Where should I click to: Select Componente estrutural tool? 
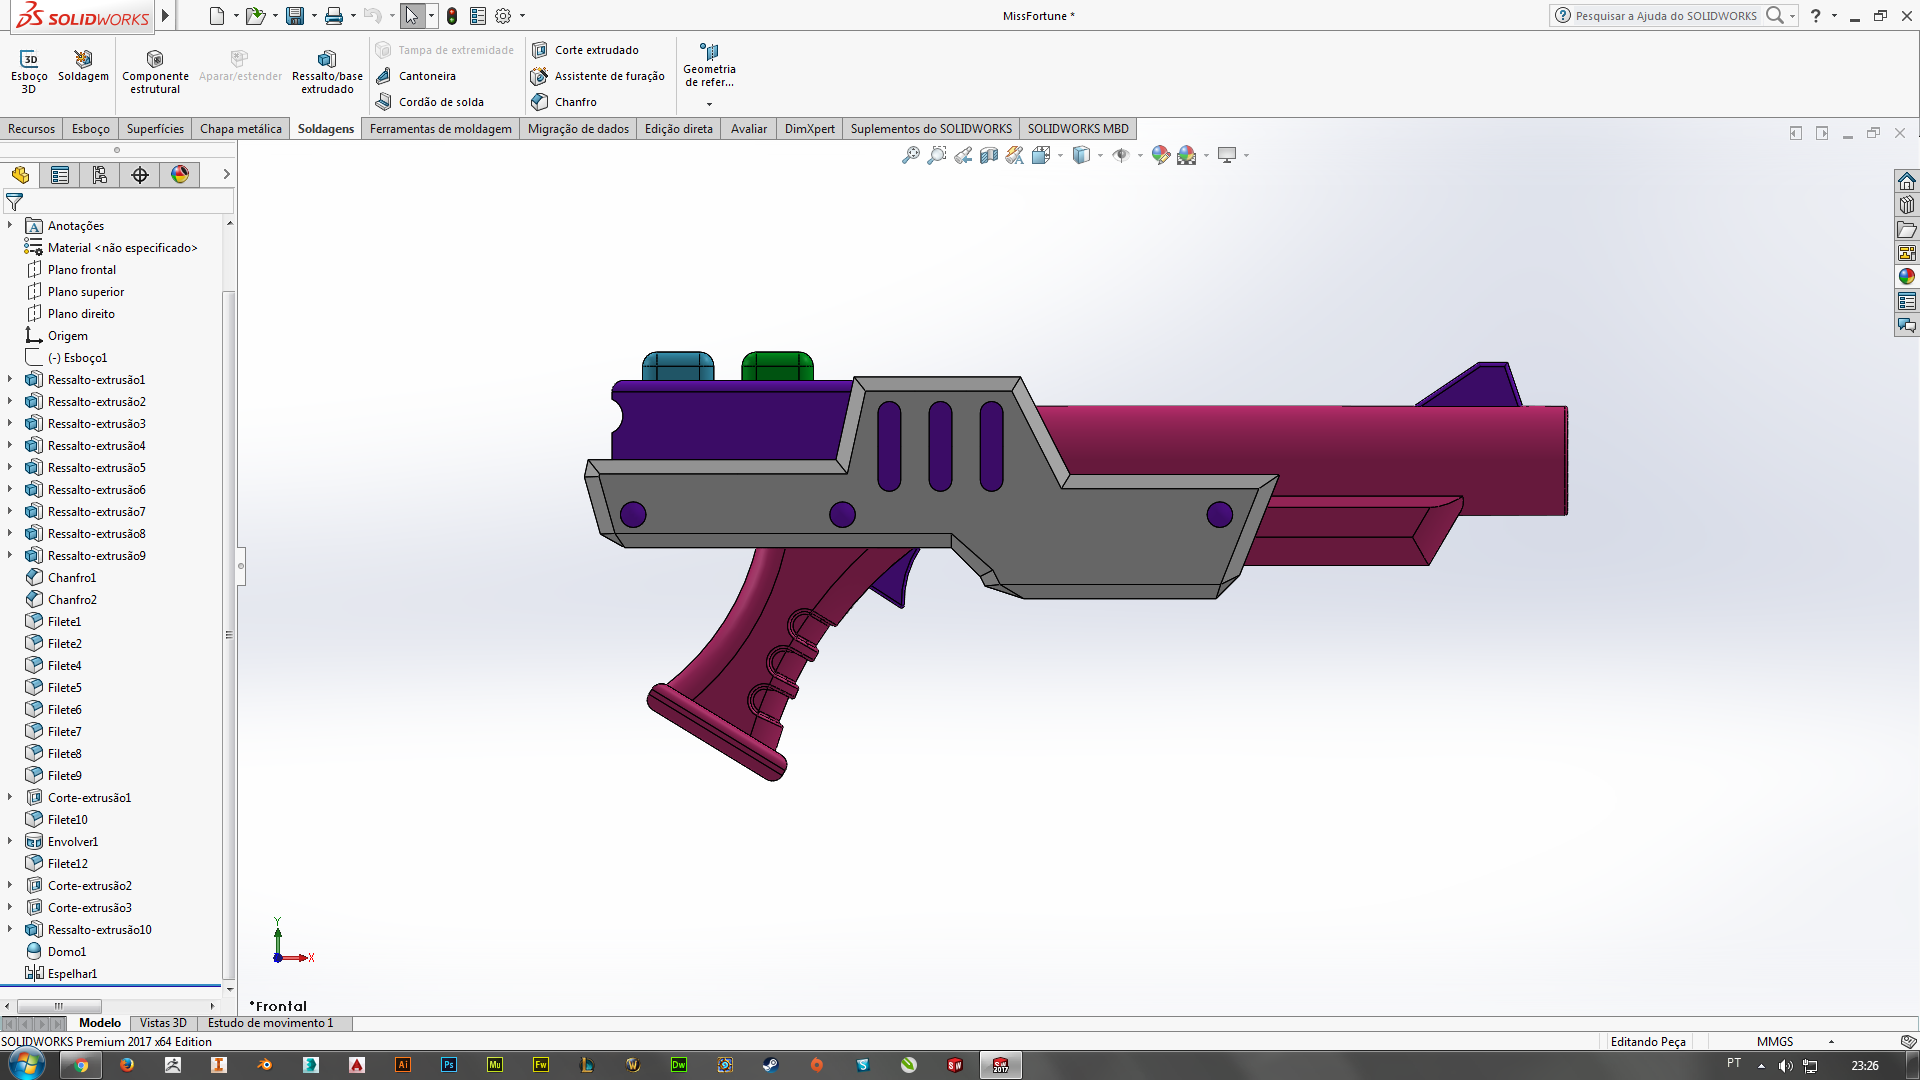(155, 72)
